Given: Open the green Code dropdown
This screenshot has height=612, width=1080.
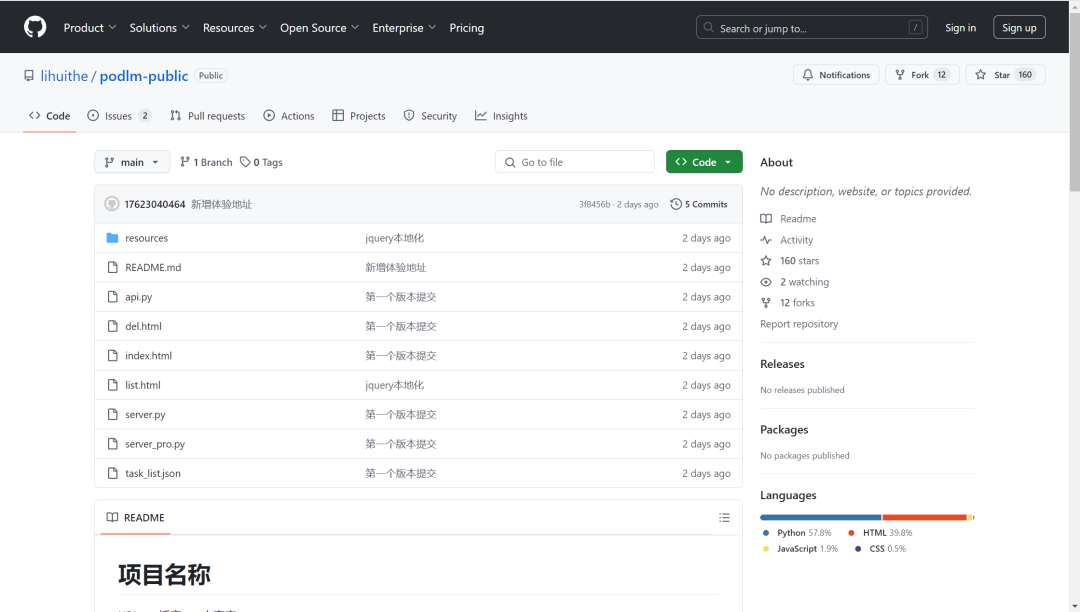Looking at the screenshot, I should 704,162.
